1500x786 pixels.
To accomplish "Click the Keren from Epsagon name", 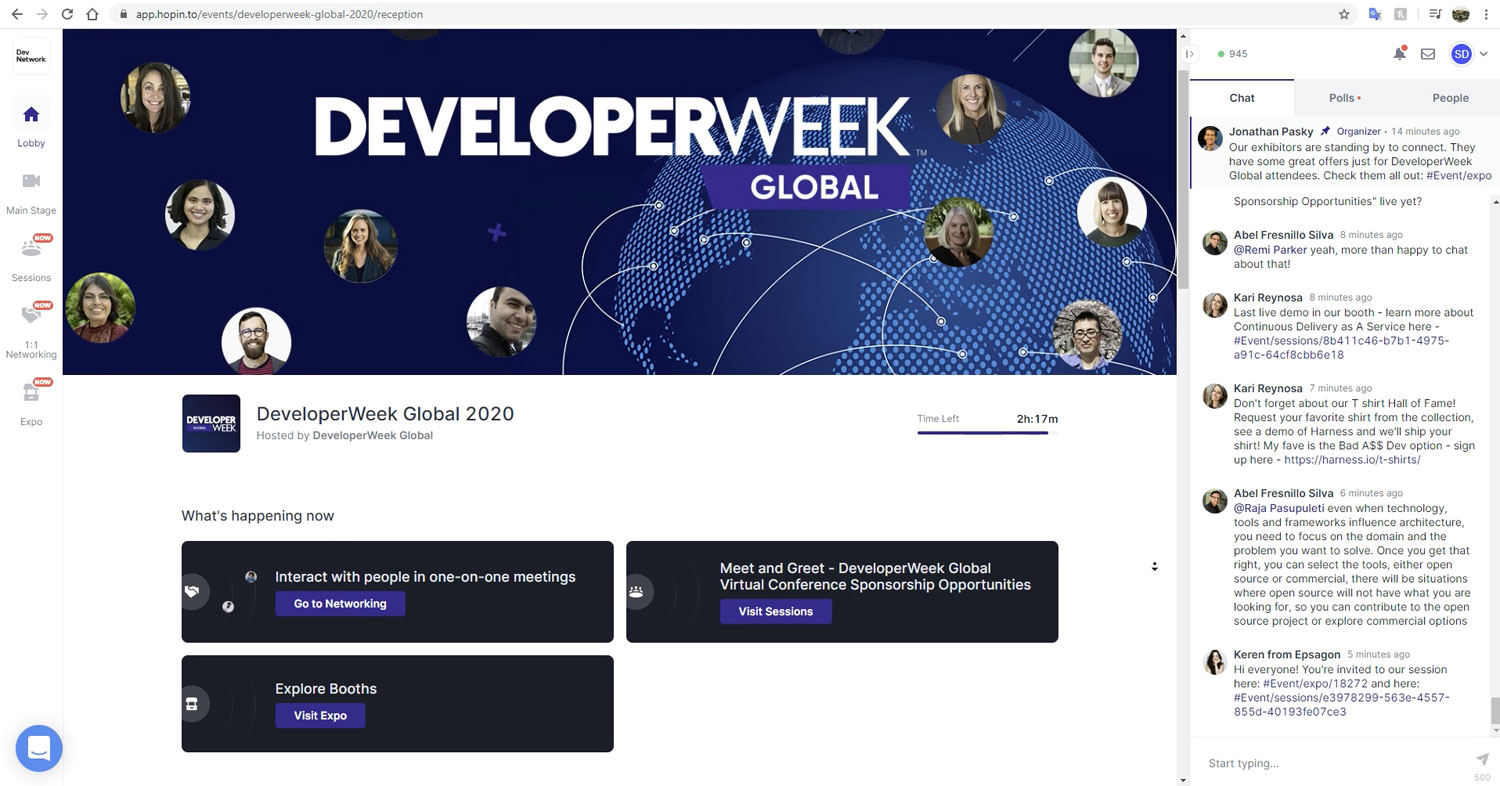I will click(x=1286, y=655).
